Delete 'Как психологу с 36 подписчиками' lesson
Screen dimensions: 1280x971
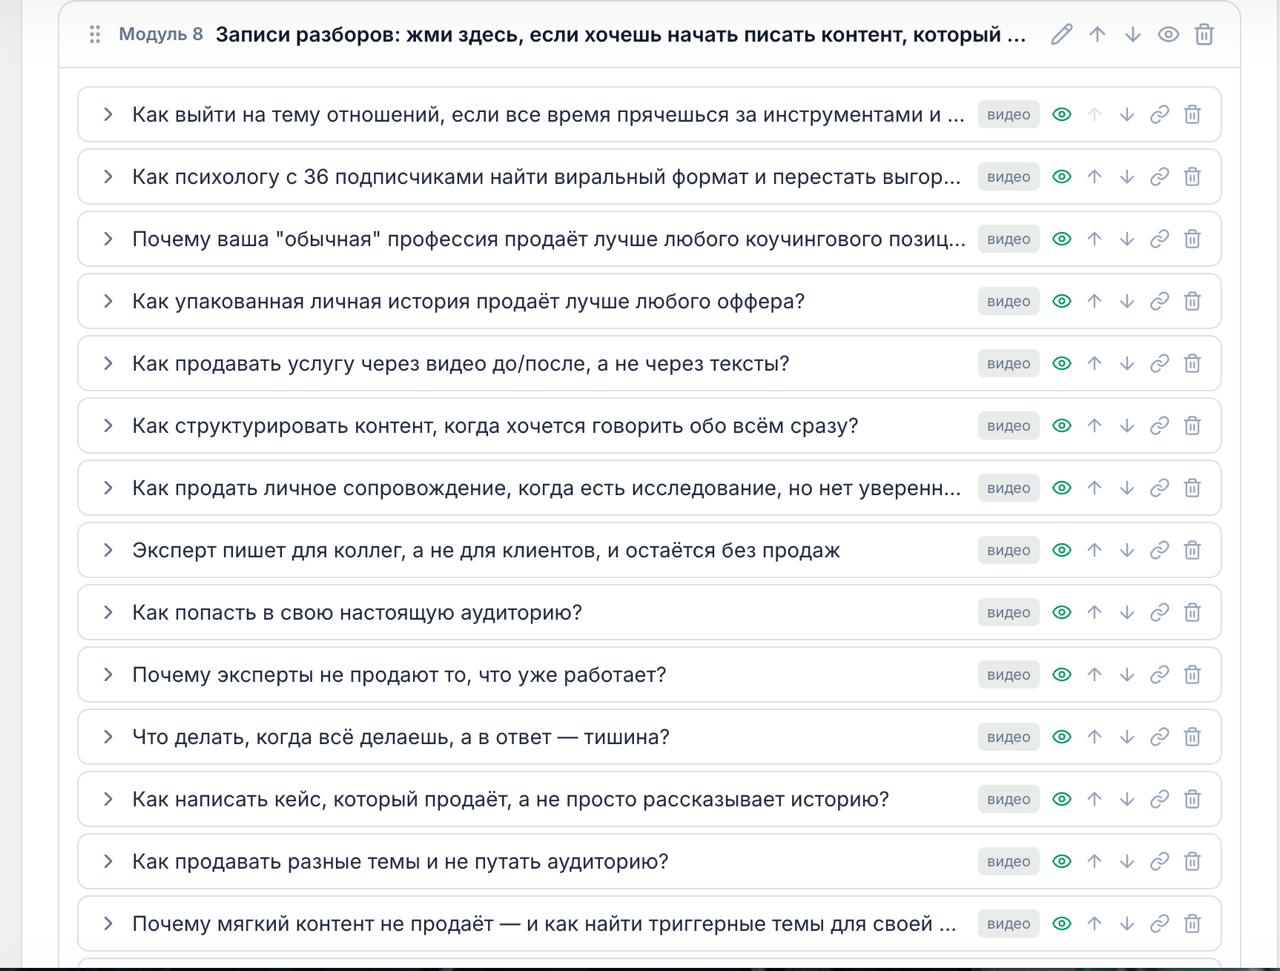[1192, 177]
